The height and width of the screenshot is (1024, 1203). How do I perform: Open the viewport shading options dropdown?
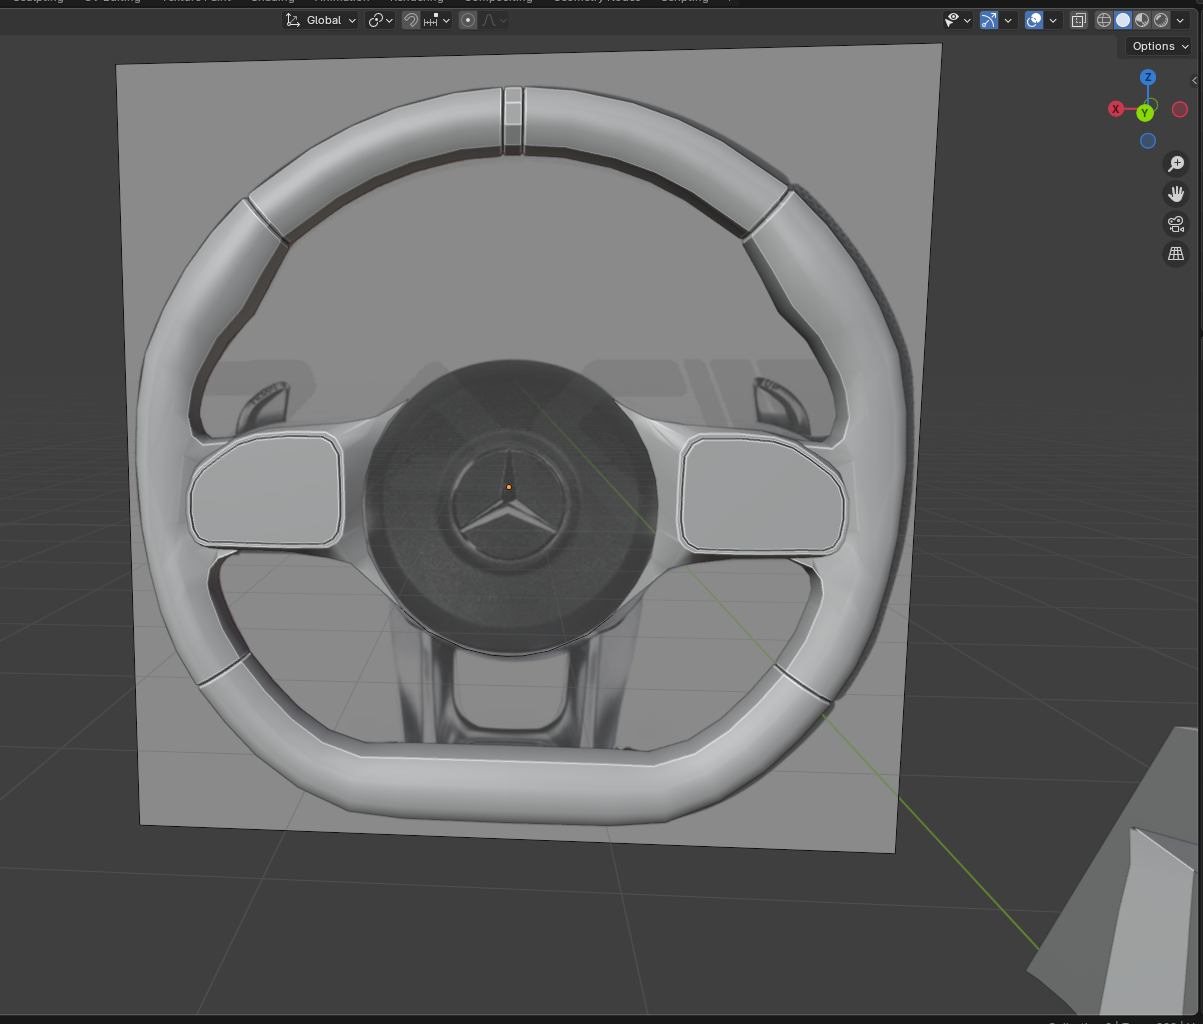pos(1180,20)
